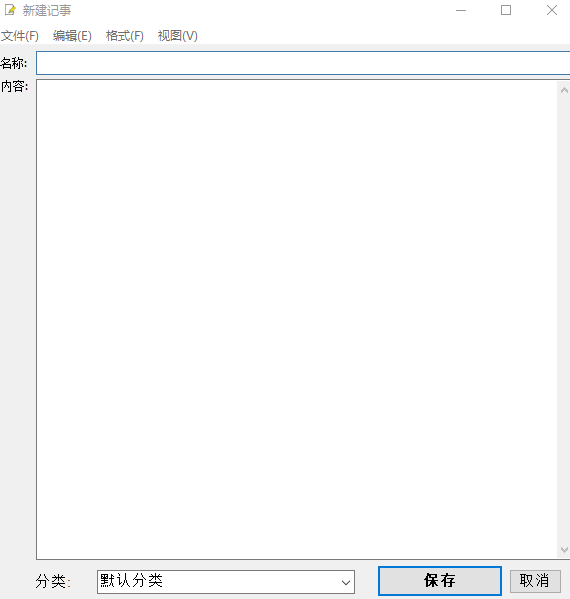Expand the 默认分类 category dropdown

226,582
